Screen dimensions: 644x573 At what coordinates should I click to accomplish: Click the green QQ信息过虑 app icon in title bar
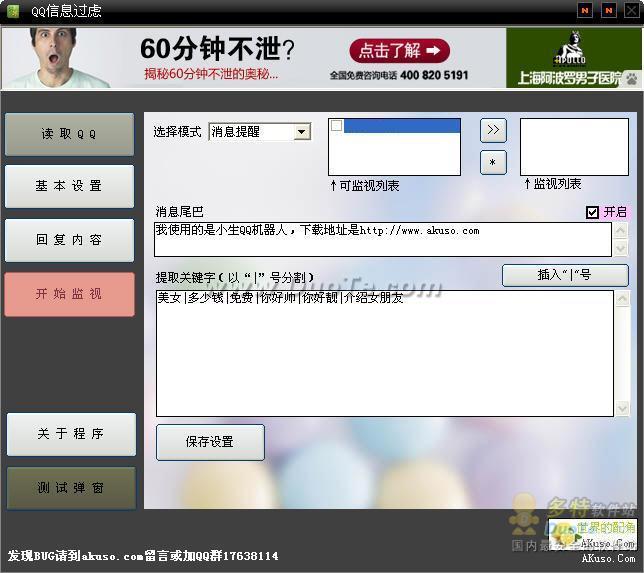[x=13, y=10]
